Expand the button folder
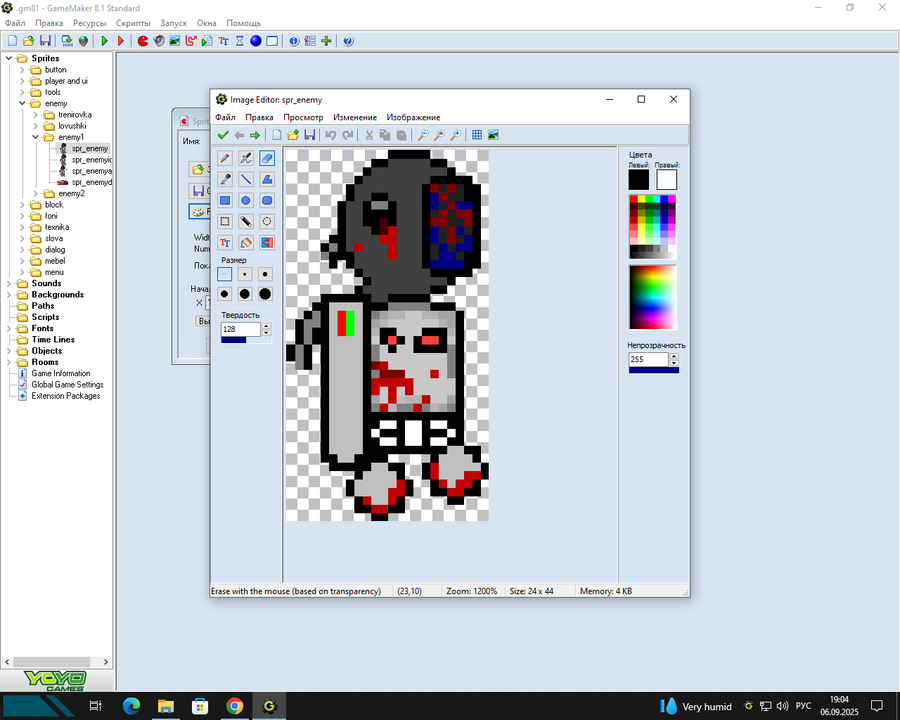Image resolution: width=900 pixels, height=720 pixels. pos(22,69)
